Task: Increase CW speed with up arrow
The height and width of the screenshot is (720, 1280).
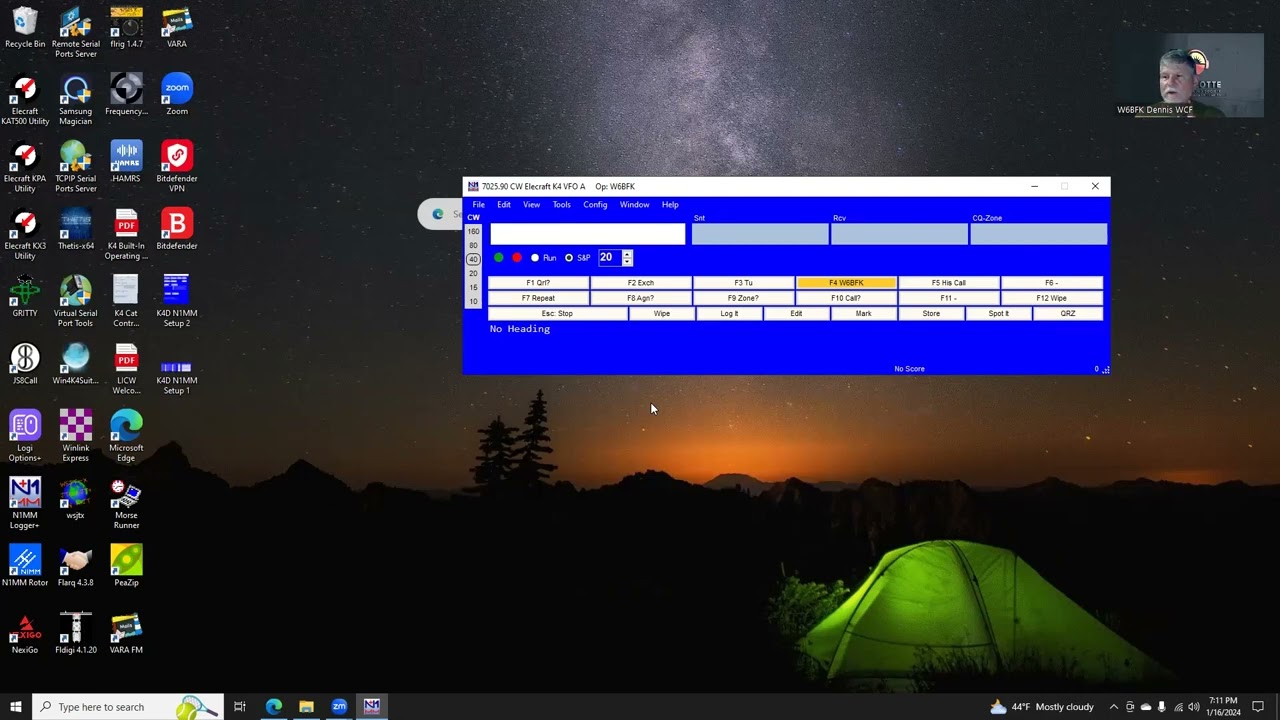Action: (x=627, y=254)
